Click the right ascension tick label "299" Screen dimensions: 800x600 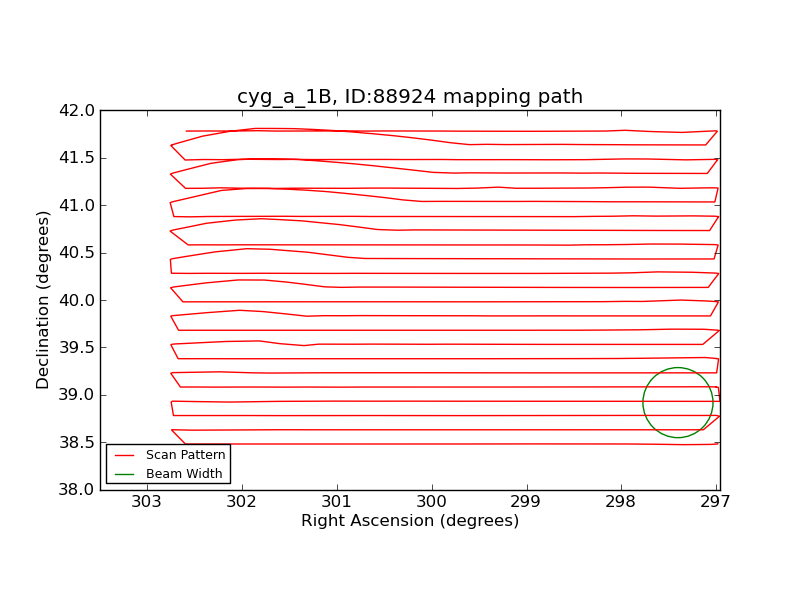coord(526,502)
